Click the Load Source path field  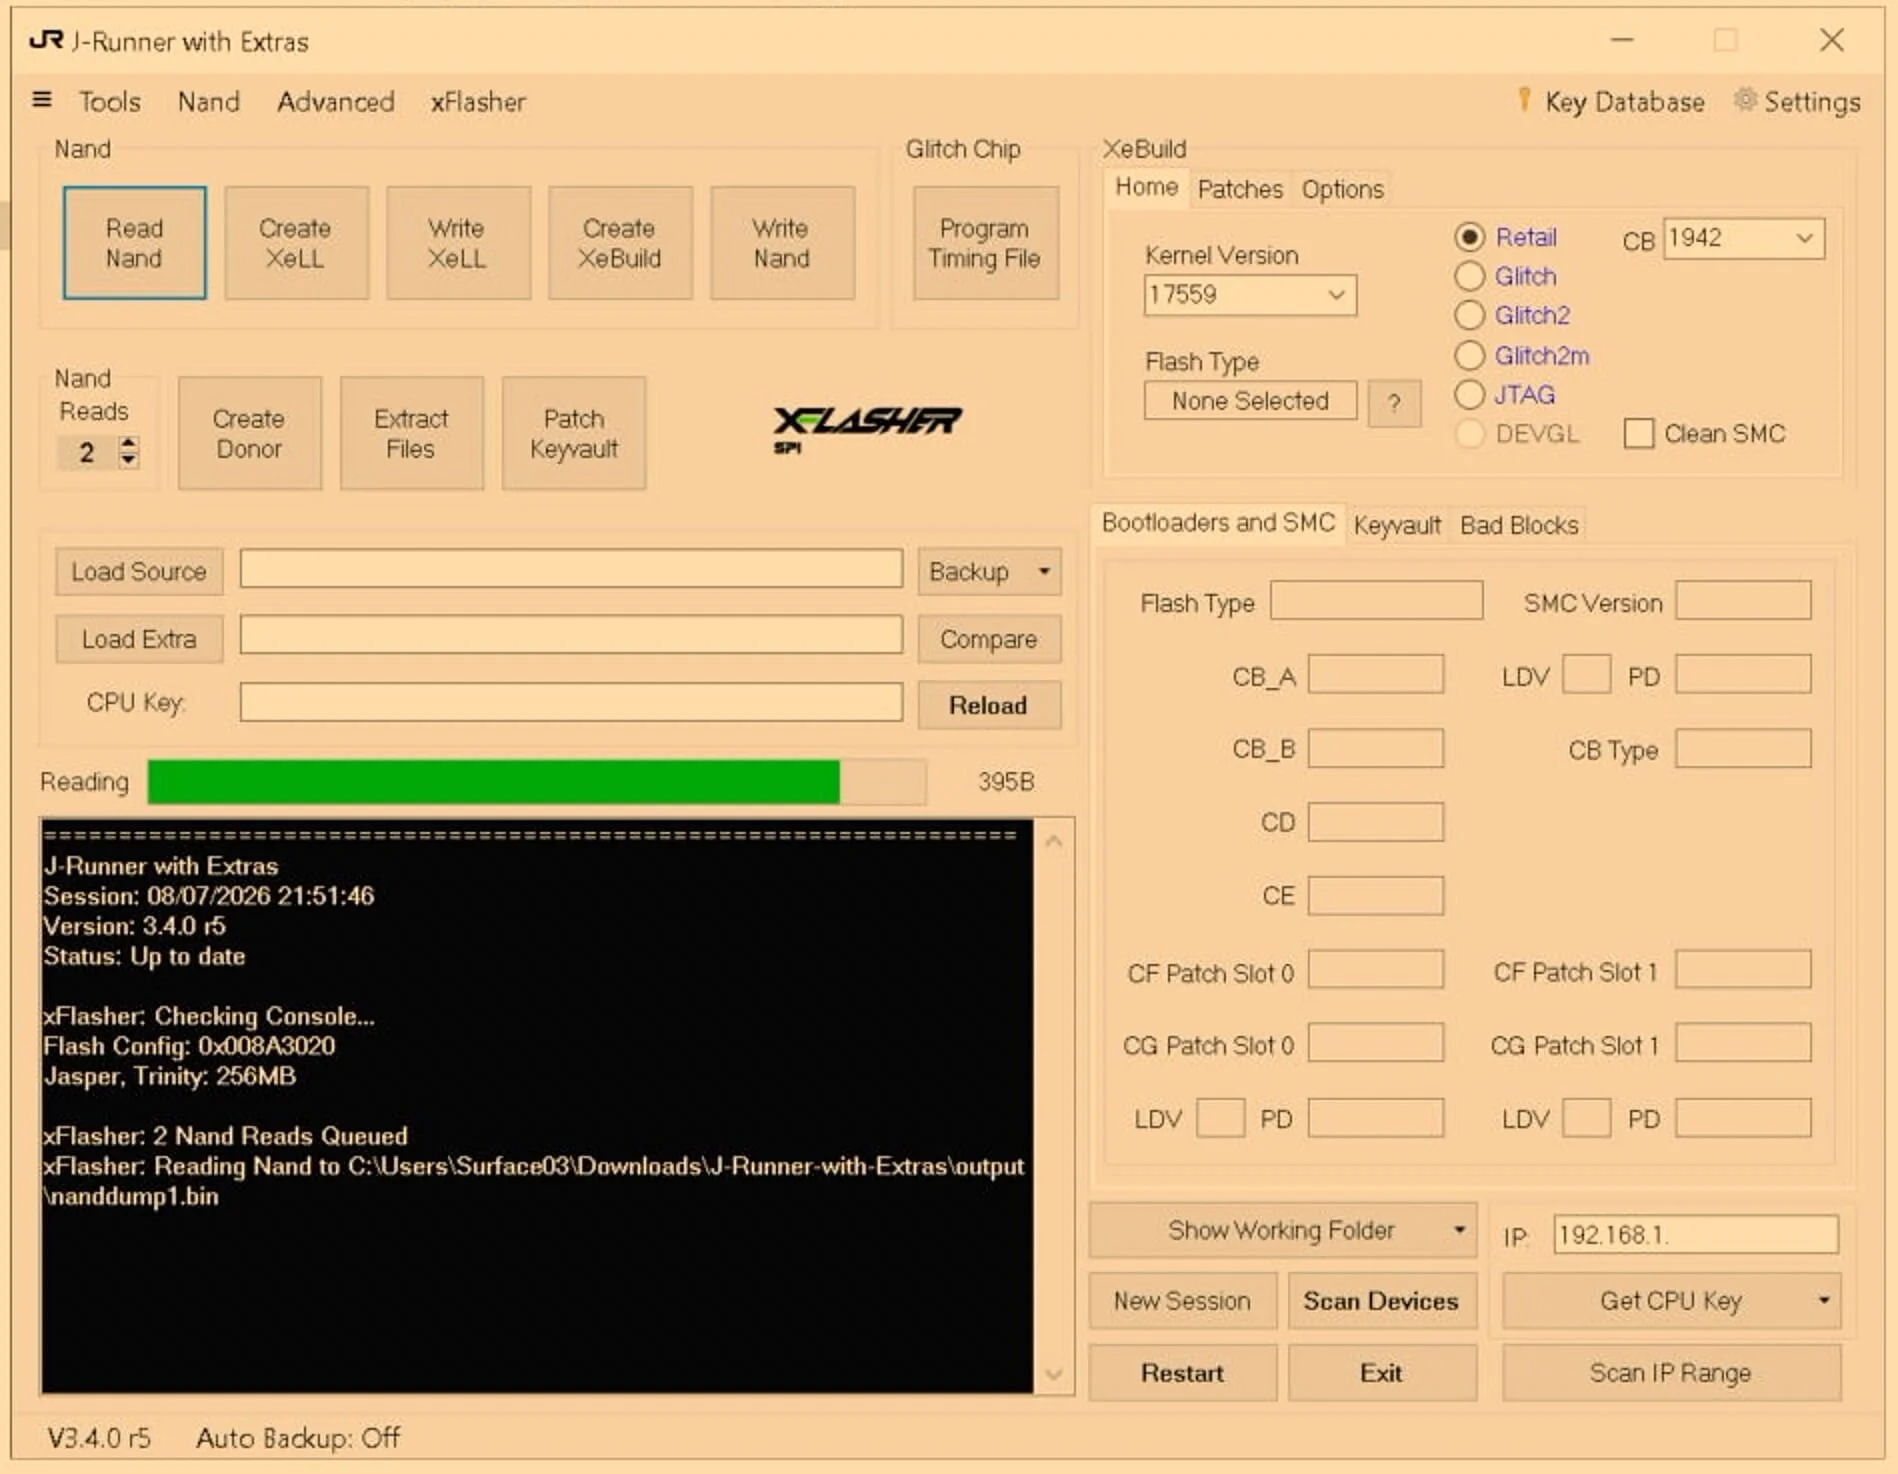[x=571, y=568]
